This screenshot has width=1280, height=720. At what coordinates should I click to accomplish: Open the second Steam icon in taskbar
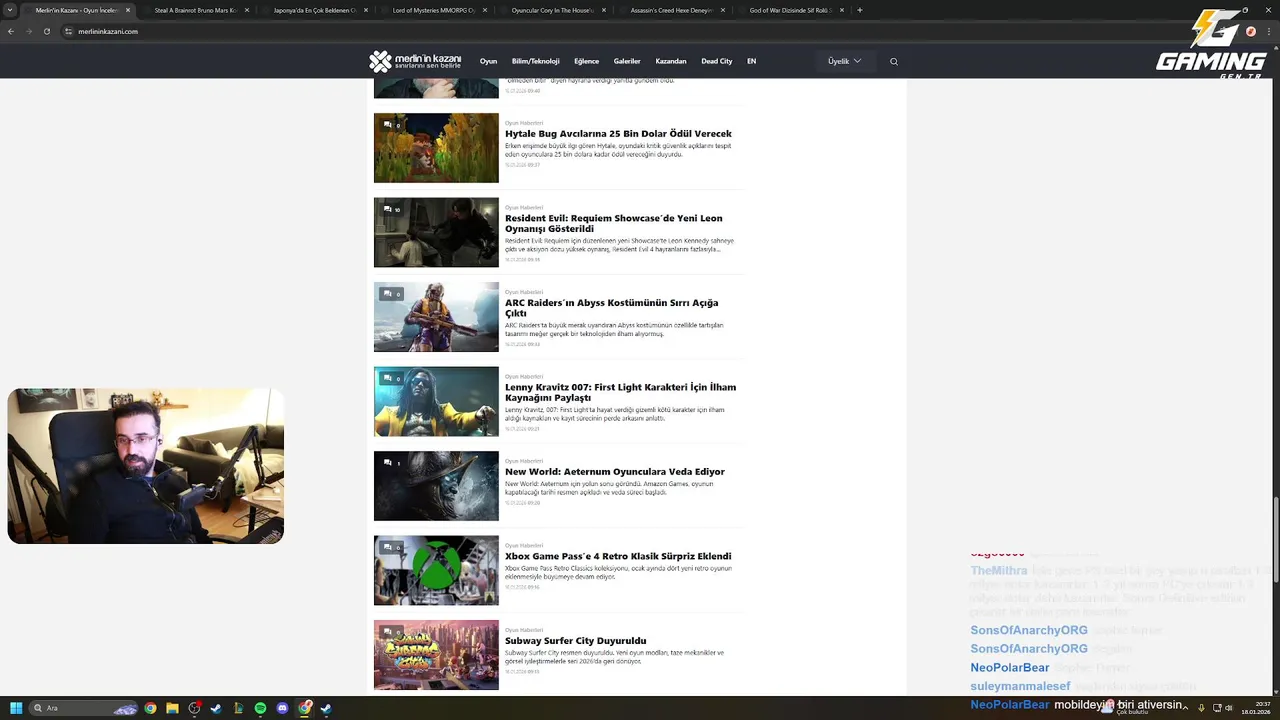[326, 708]
